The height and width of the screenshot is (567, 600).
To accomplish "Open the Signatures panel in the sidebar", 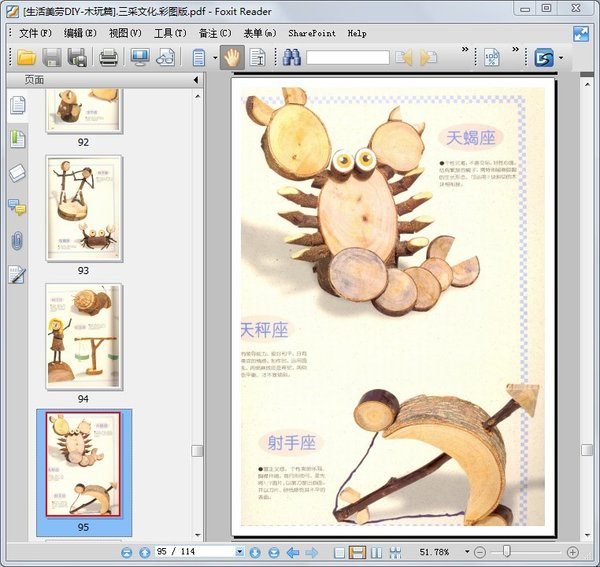I will [x=17, y=274].
